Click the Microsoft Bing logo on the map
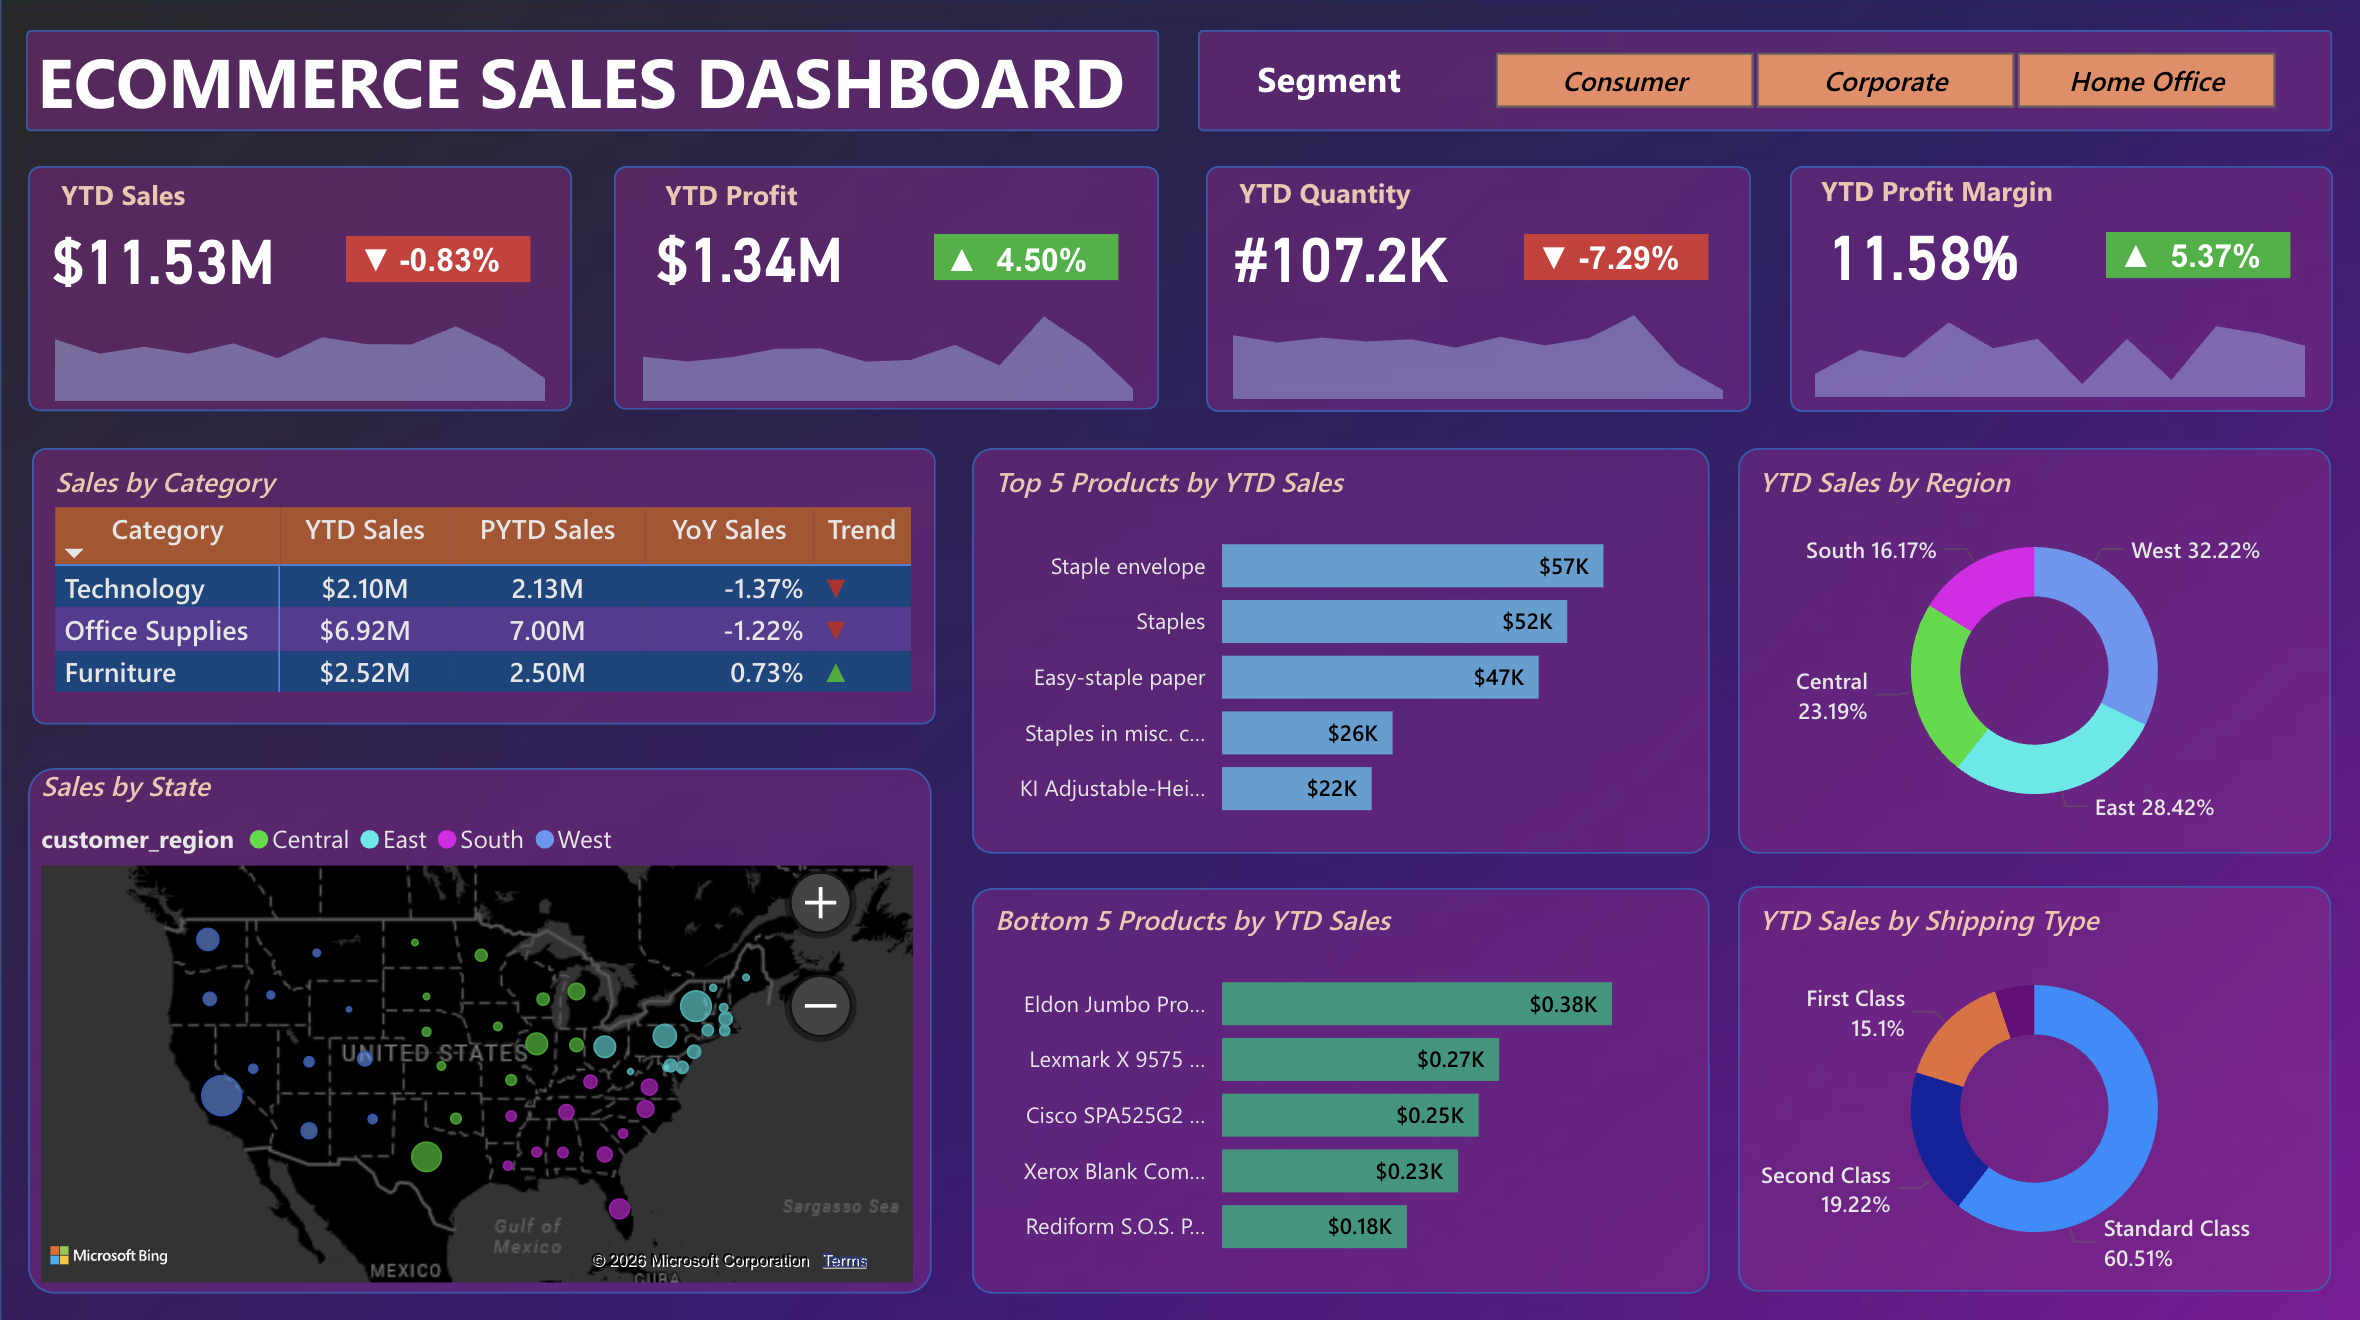 coord(109,1255)
